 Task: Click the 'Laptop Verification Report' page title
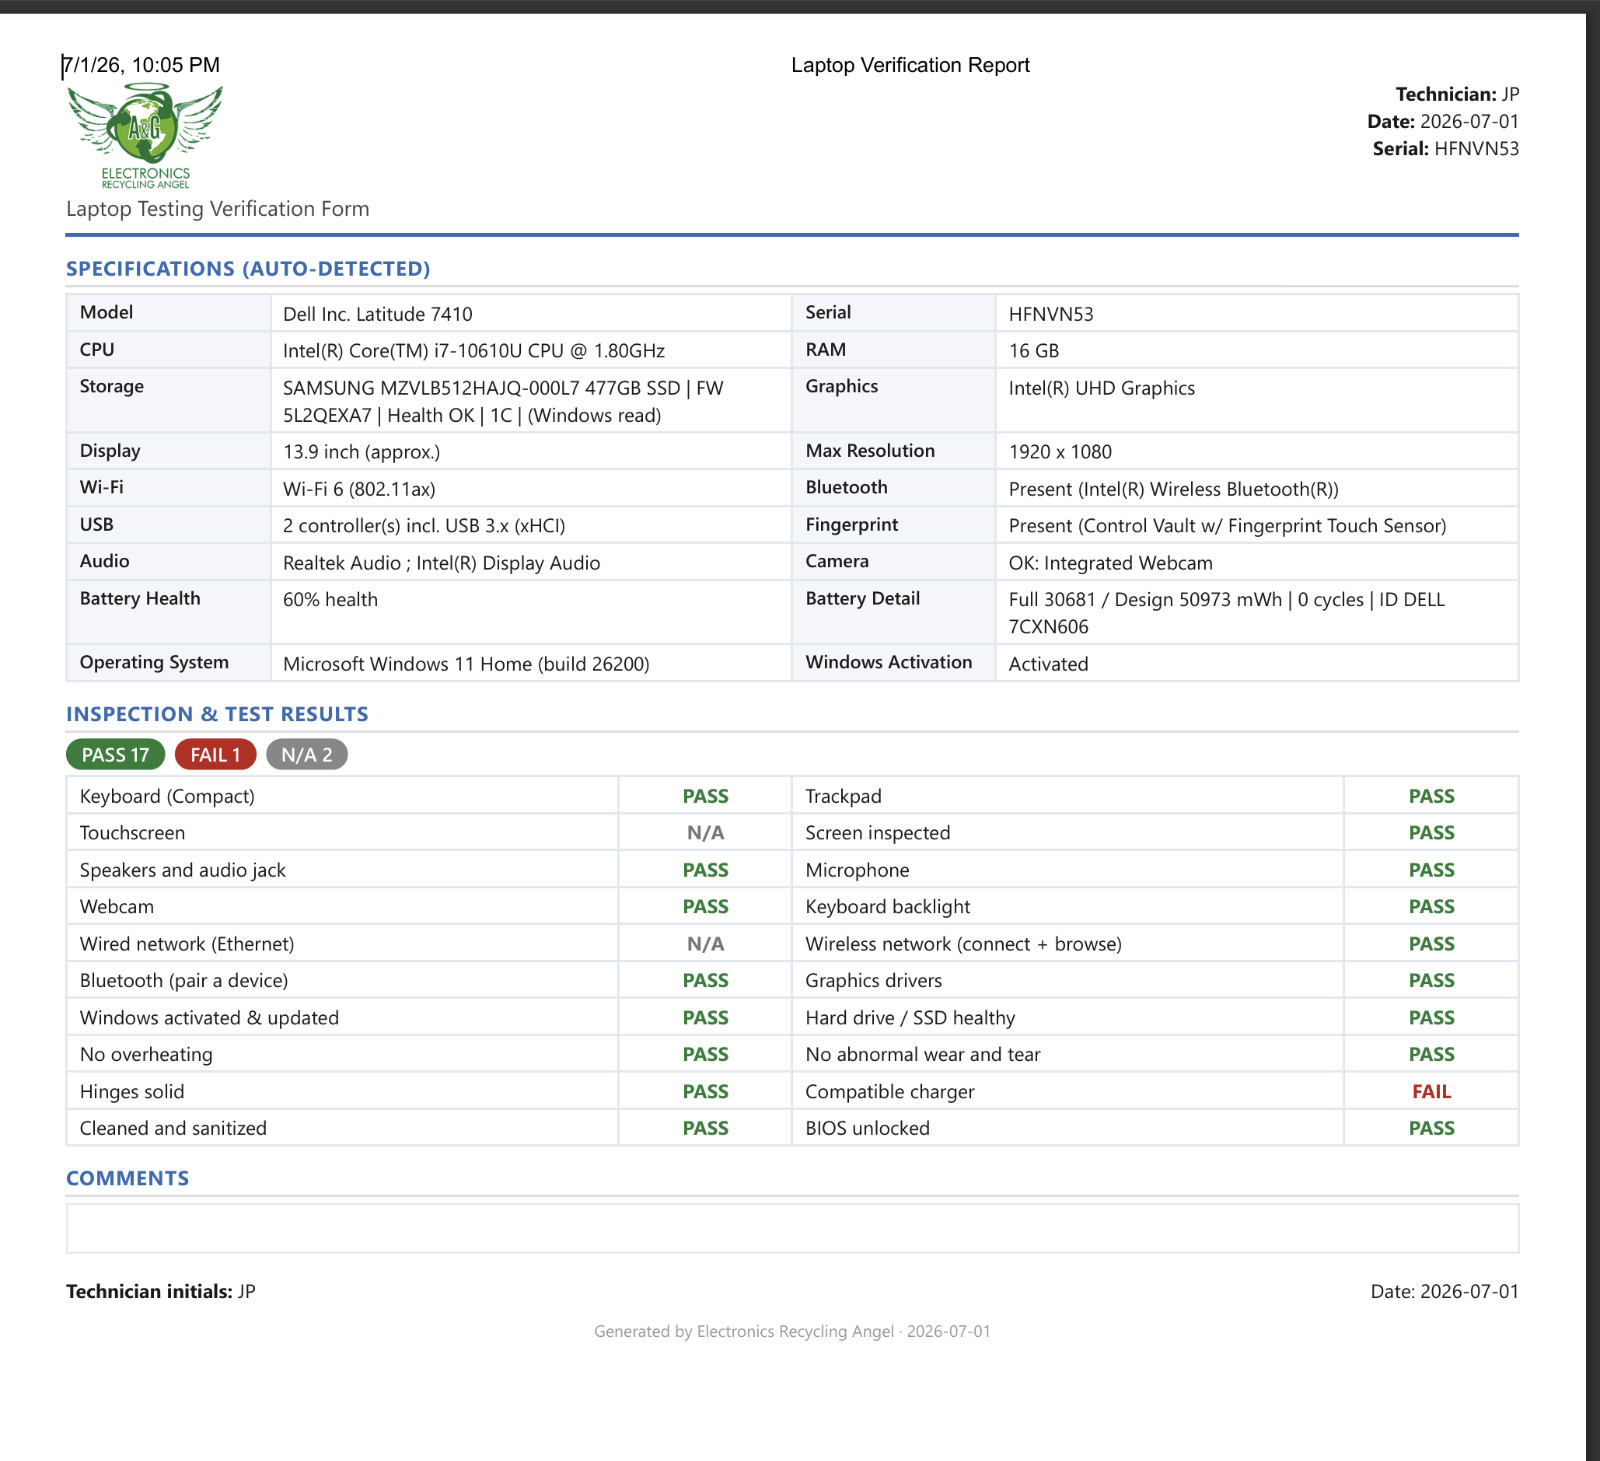pos(910,65)
